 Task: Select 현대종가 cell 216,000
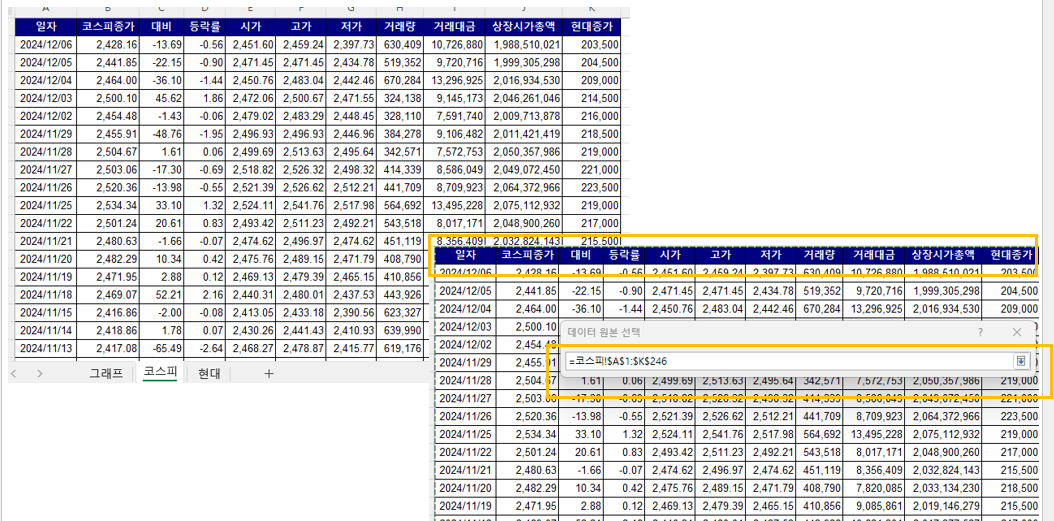[592, 116]
